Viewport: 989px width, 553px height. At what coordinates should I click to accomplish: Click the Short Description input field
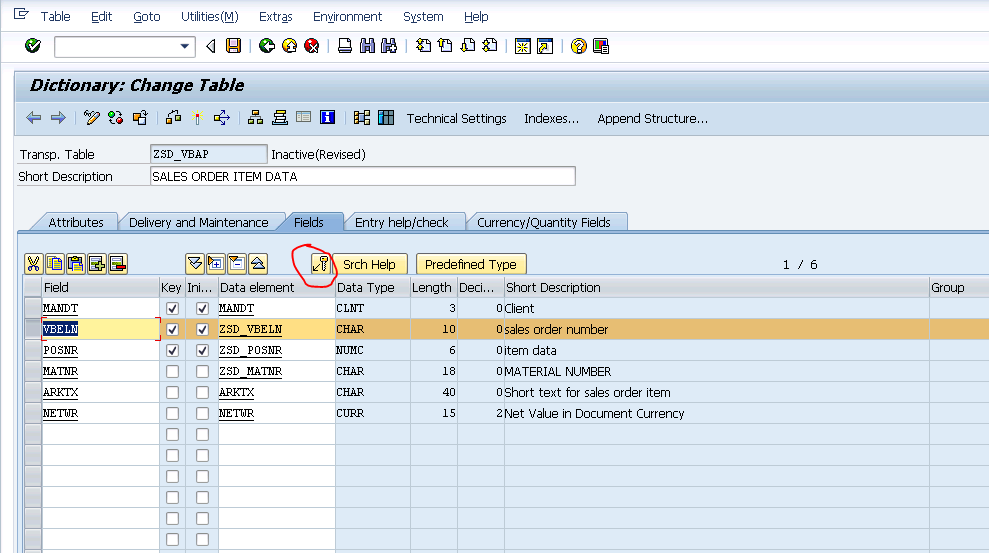coord(363,176)
